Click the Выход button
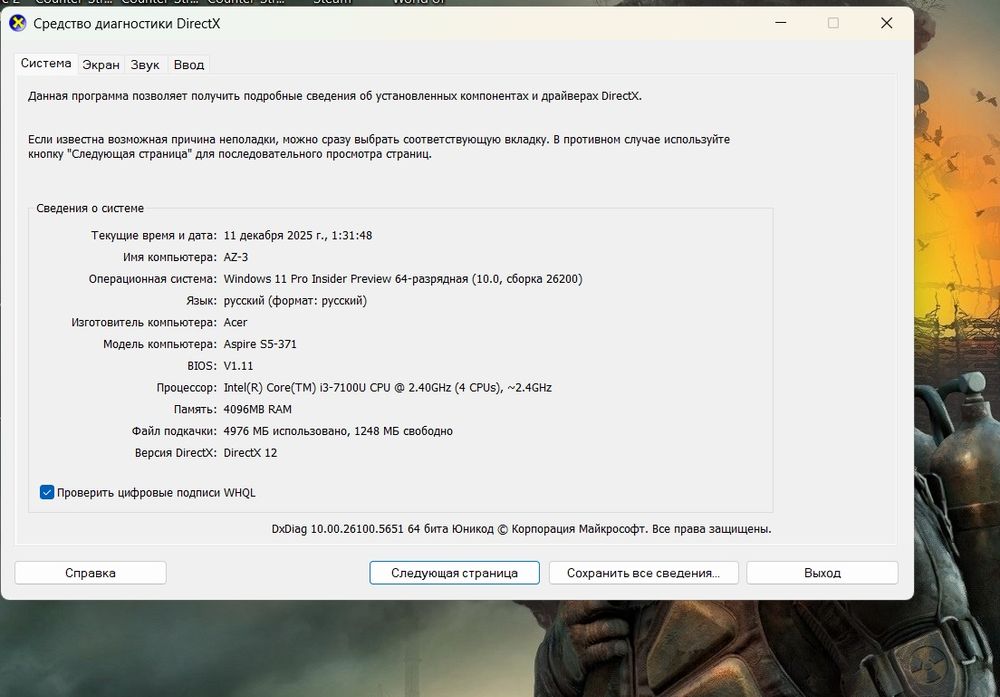This screenshot has width=1000, height=697. click(822, 573)
